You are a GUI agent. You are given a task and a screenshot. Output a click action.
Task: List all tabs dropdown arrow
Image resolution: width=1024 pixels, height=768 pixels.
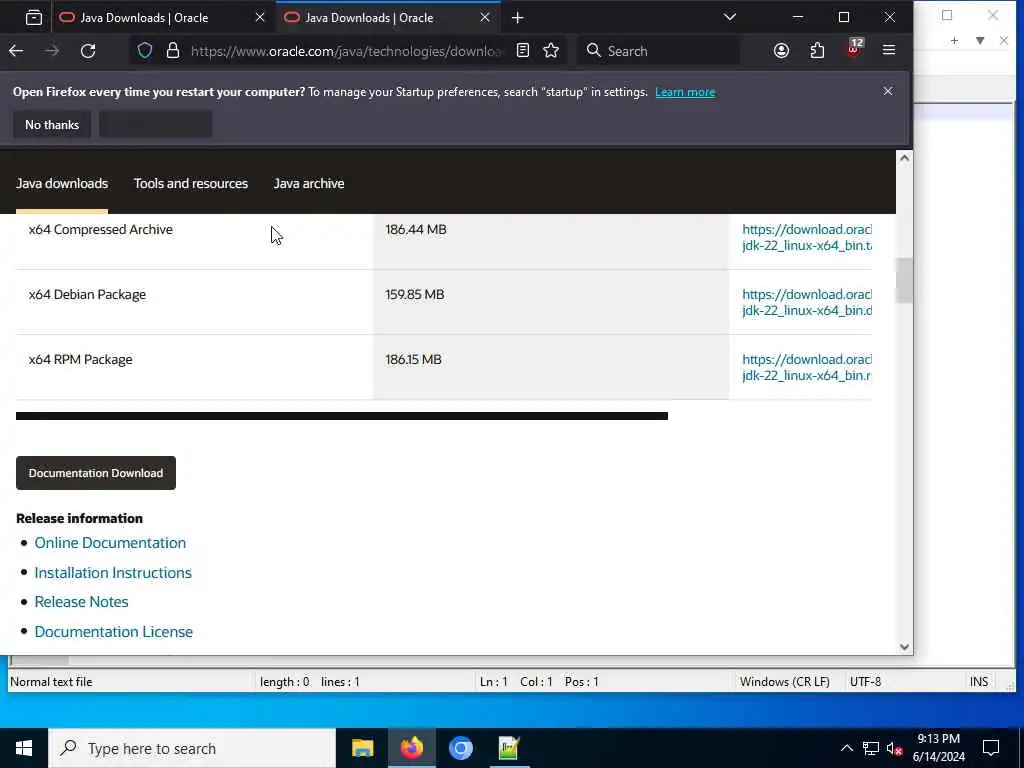click(730, 18)
